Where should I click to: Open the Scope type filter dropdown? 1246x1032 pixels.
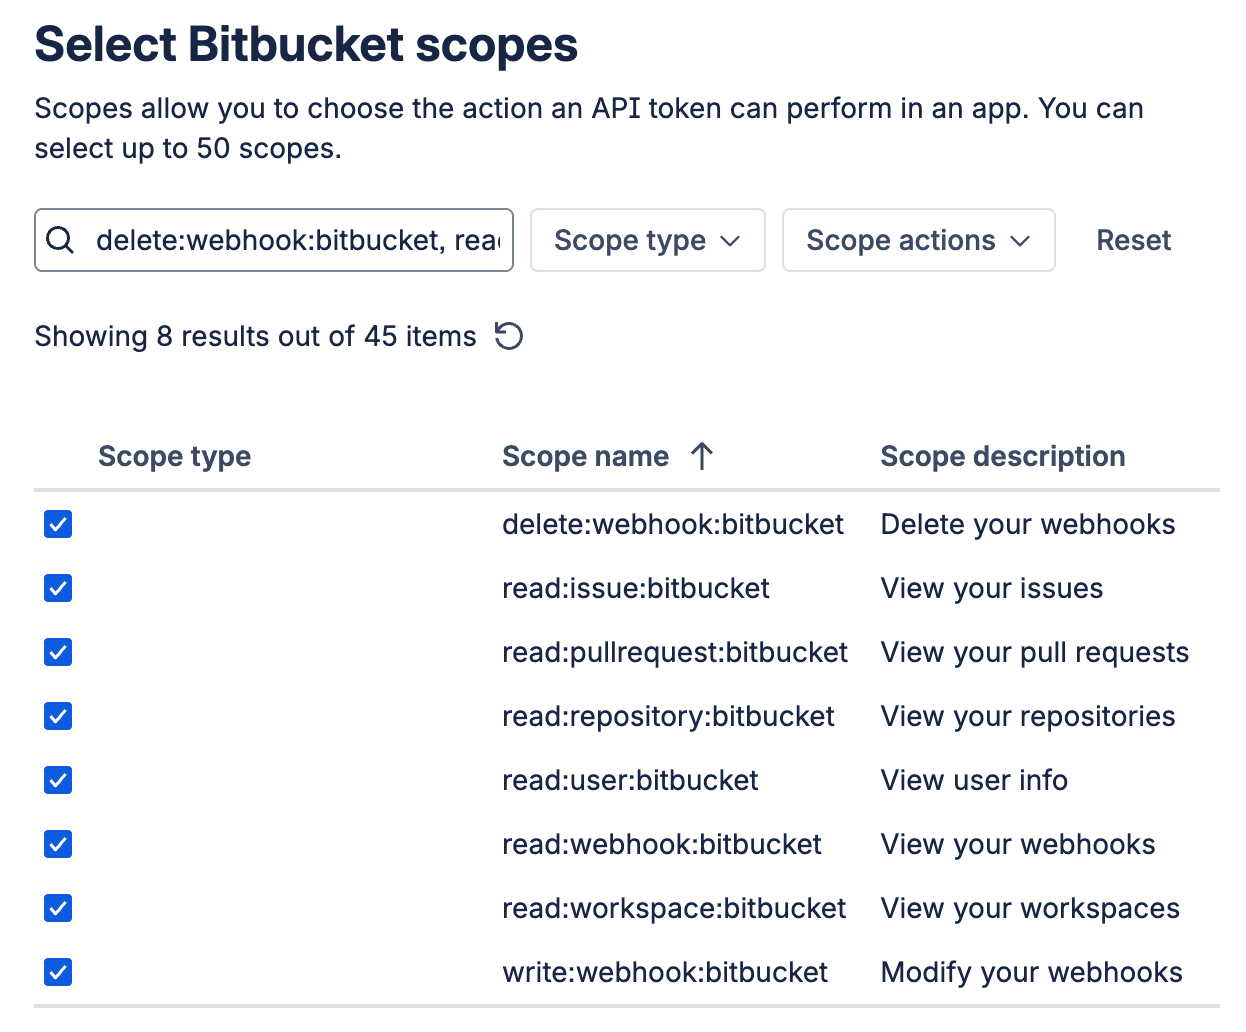(x=647, y=240)
